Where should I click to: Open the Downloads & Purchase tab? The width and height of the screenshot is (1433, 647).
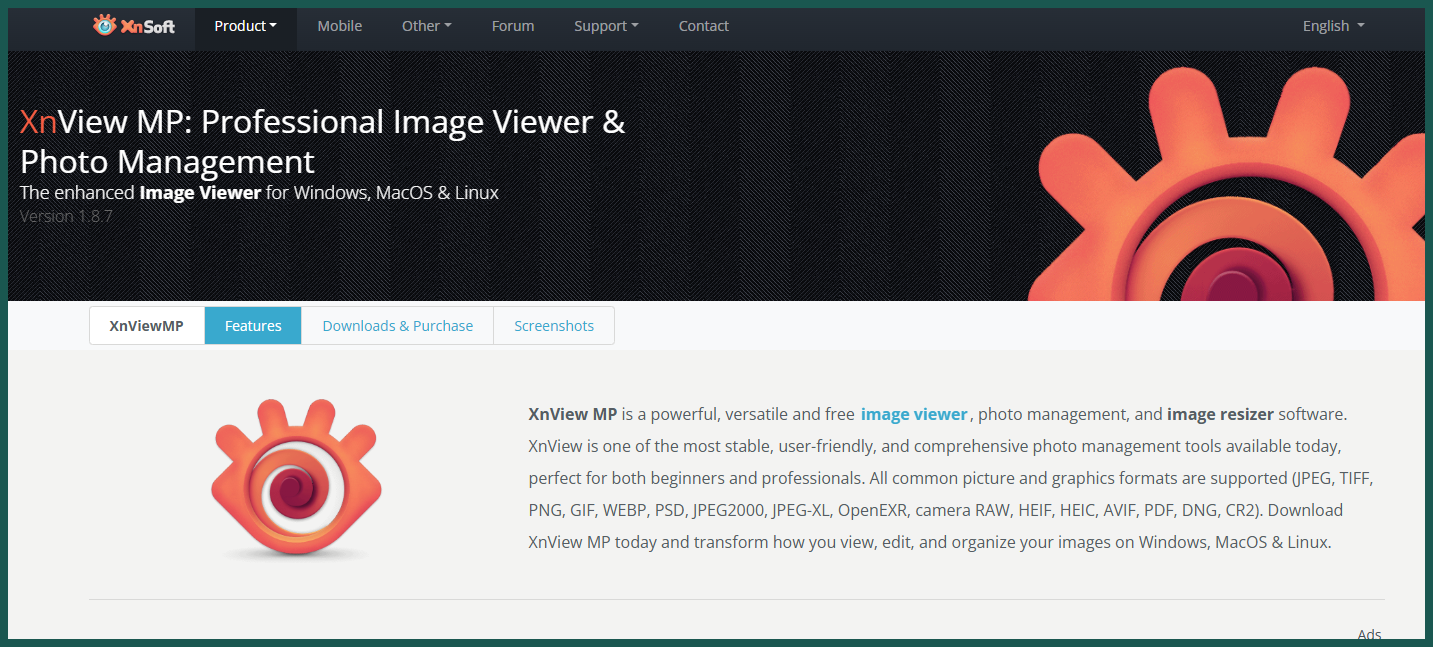pos(398,326)
